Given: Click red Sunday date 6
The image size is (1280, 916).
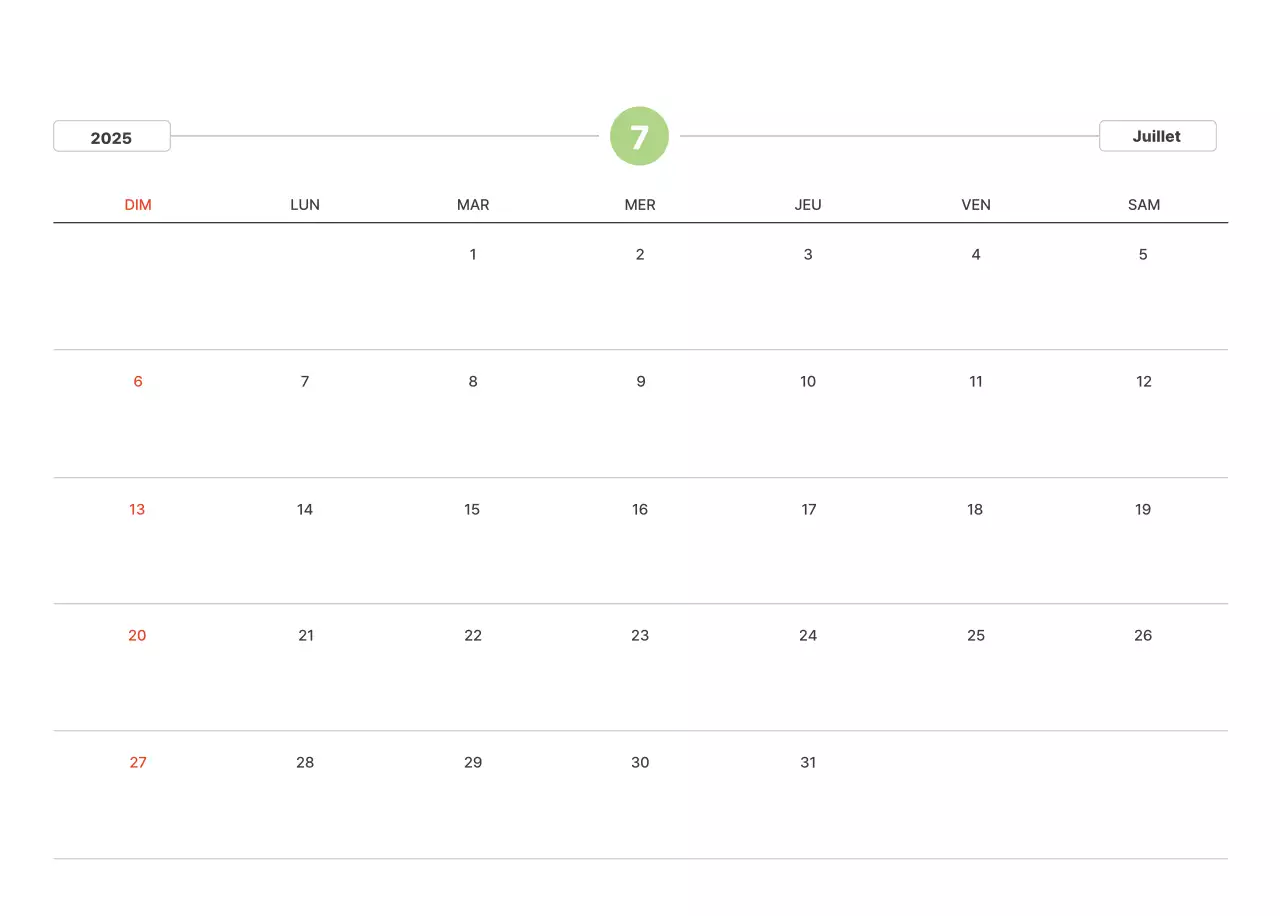Looking at the screenshot, I should [138, 381].
